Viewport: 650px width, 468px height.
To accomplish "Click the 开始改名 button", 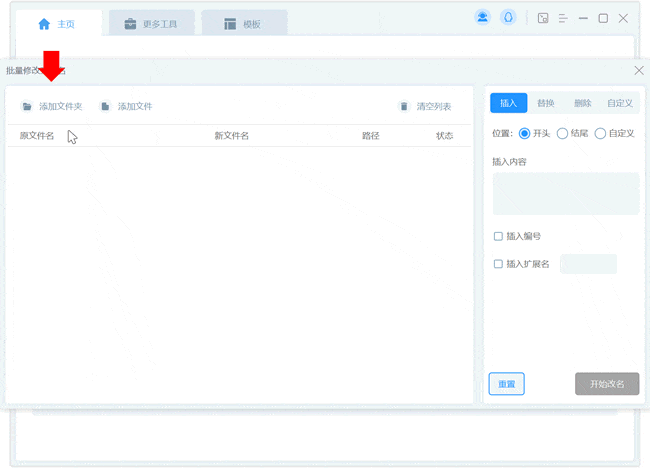I will click(606, 384).
